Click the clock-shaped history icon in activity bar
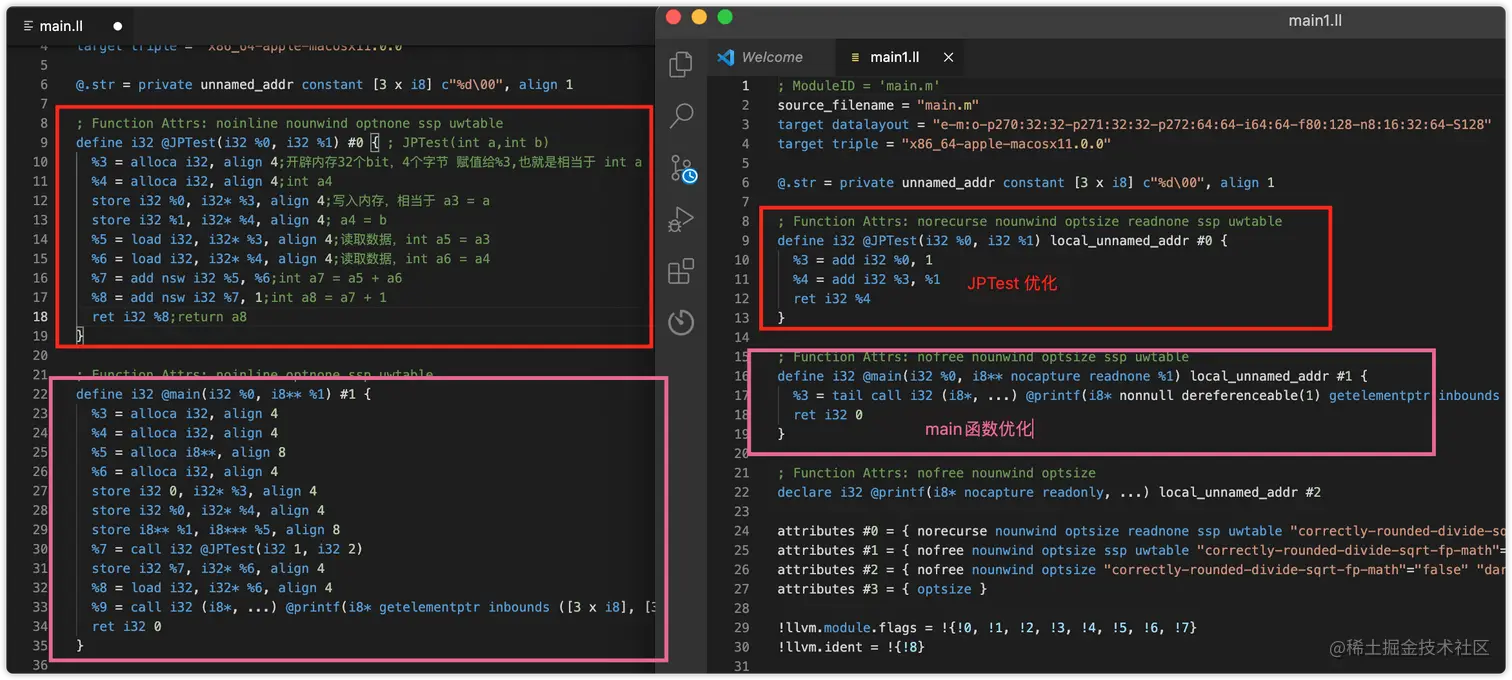The image size is (1512, 680). coord(681,322)
